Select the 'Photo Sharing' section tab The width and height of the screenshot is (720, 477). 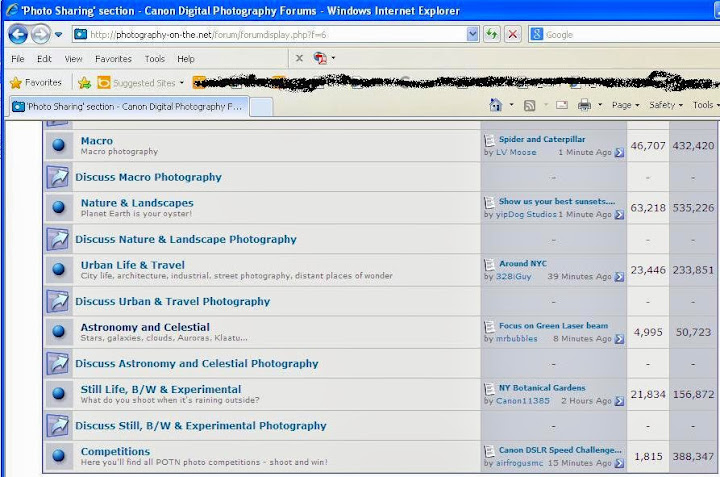(x=129, y=107)
